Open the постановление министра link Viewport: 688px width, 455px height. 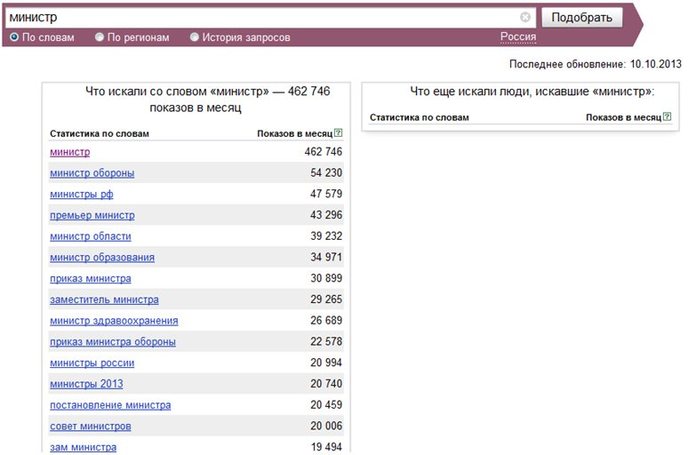111,405
